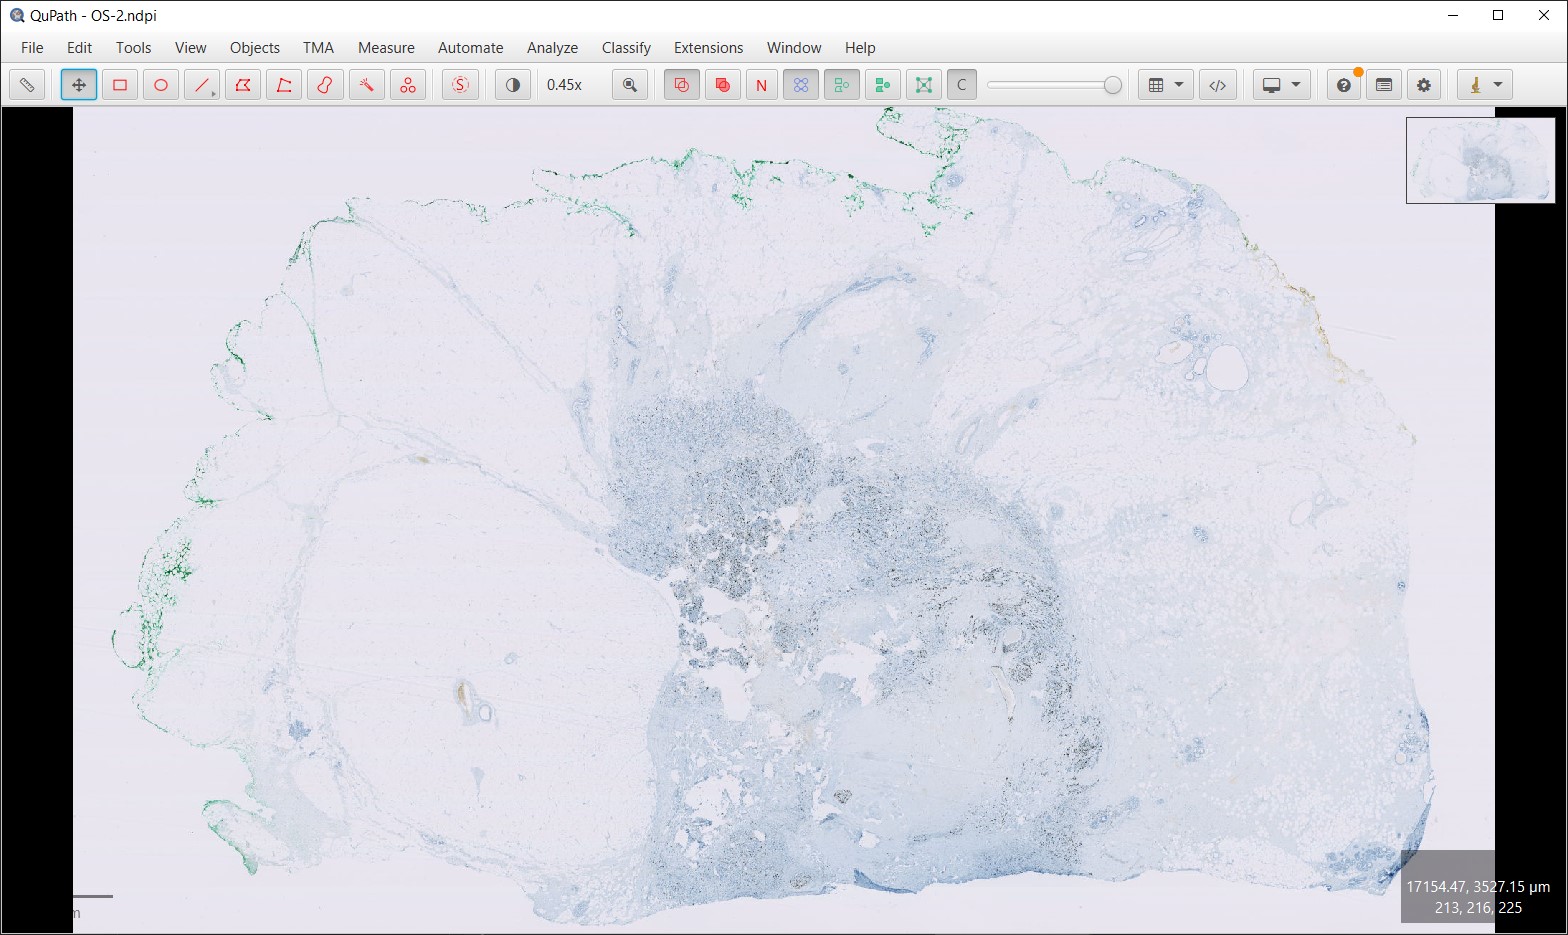Choose the Polygon annotation tool
Viewport: 1568px width, 935px height.
pyautogui.click(x=243, y=85)
